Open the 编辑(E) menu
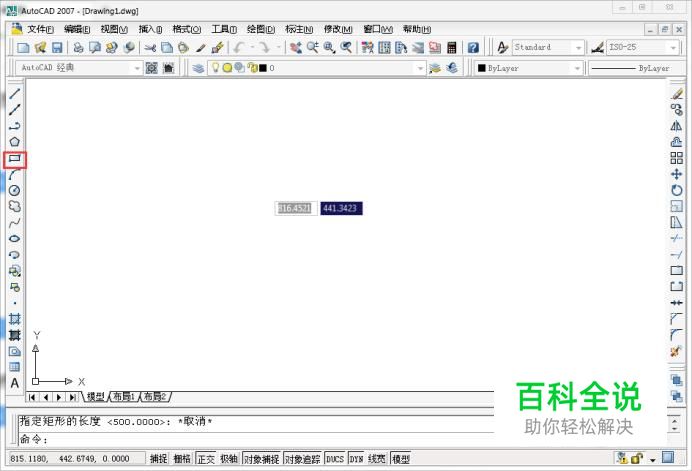692x471 pixels. pyautogui.click(x=77, y=30)
